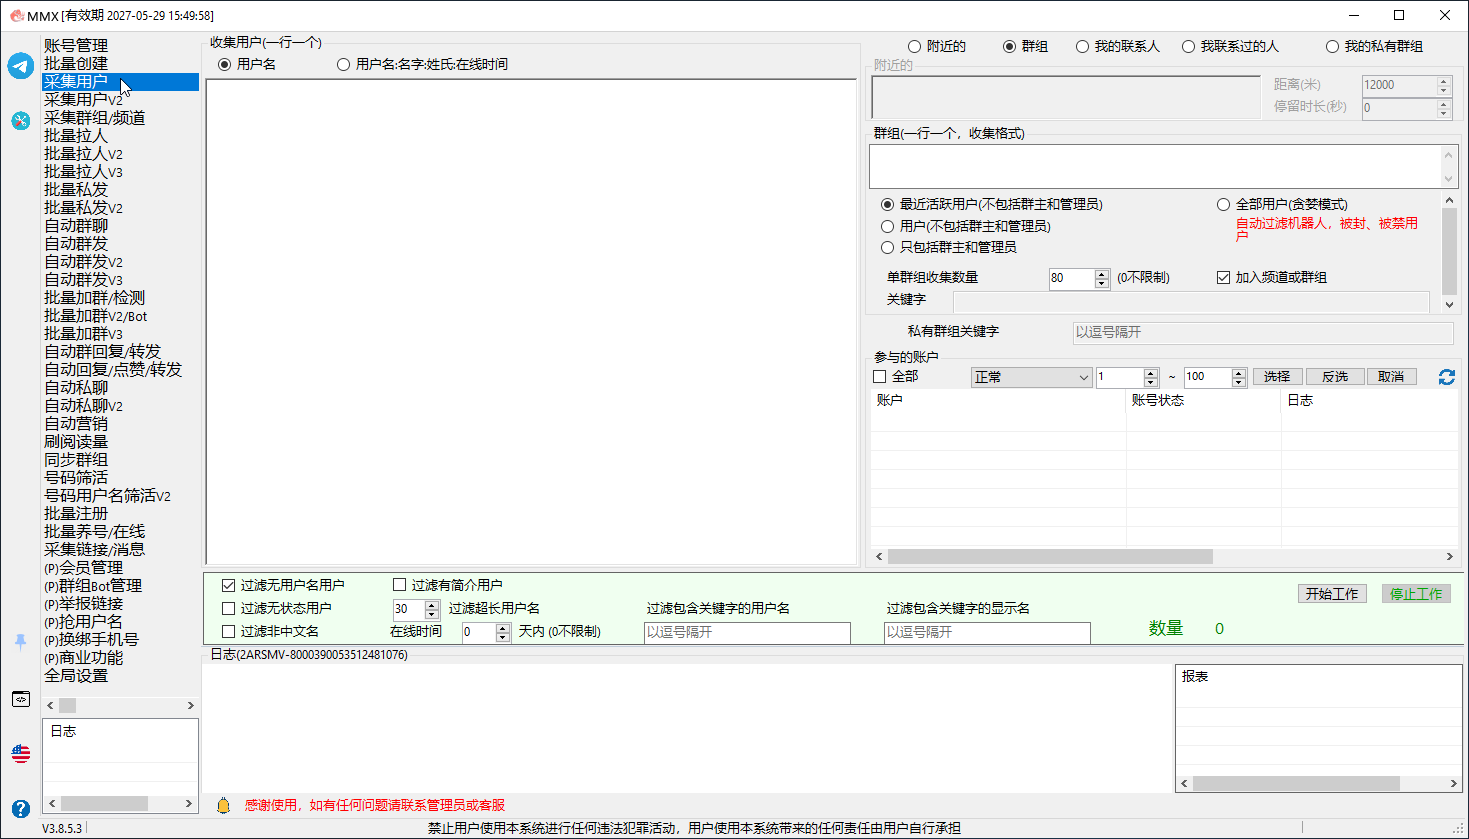Click the 选择 accounts button
The height and width of the screenshot is (839, 1469).
[1277, 377]
